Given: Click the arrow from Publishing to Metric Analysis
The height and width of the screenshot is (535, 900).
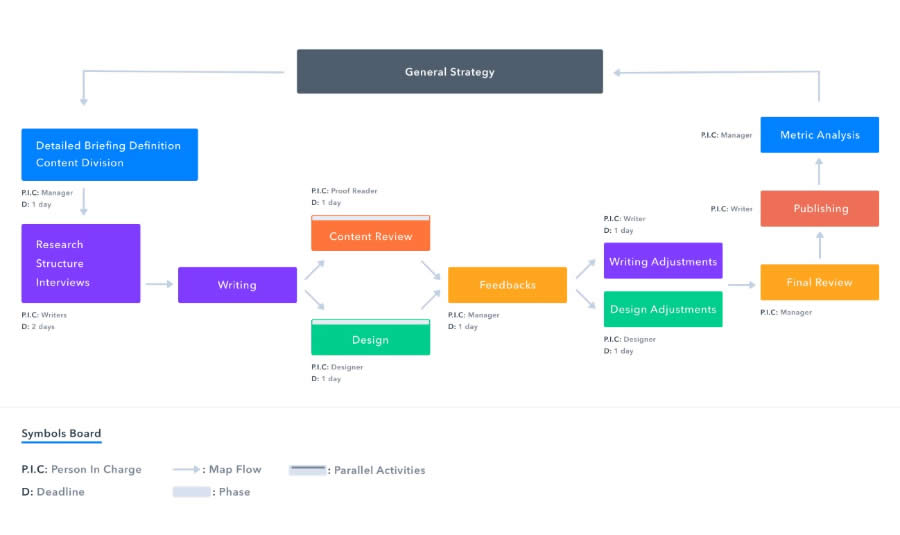Looking at the screenshot, I should [x=819, y=171].
